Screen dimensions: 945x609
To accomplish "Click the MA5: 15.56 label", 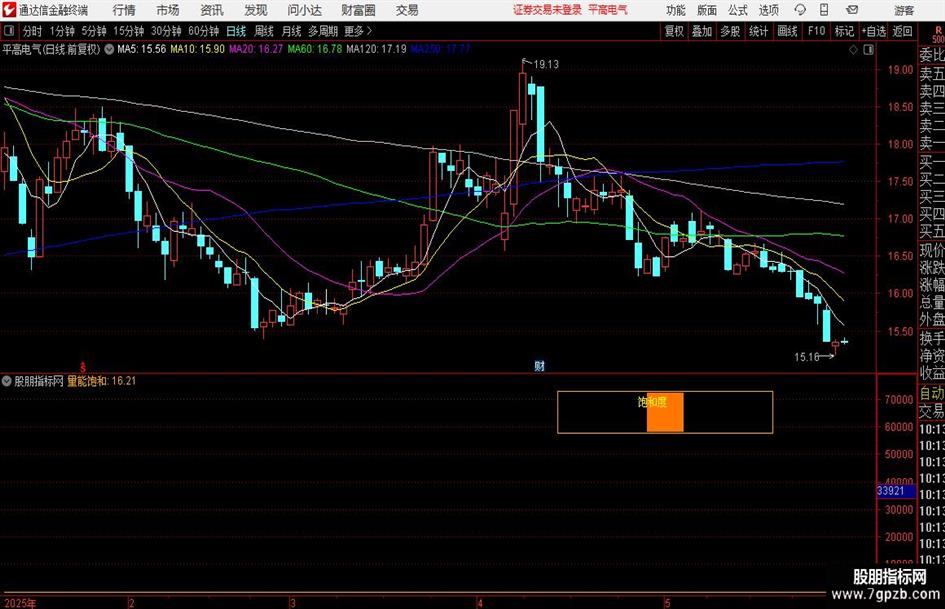I will coord(142,49).
